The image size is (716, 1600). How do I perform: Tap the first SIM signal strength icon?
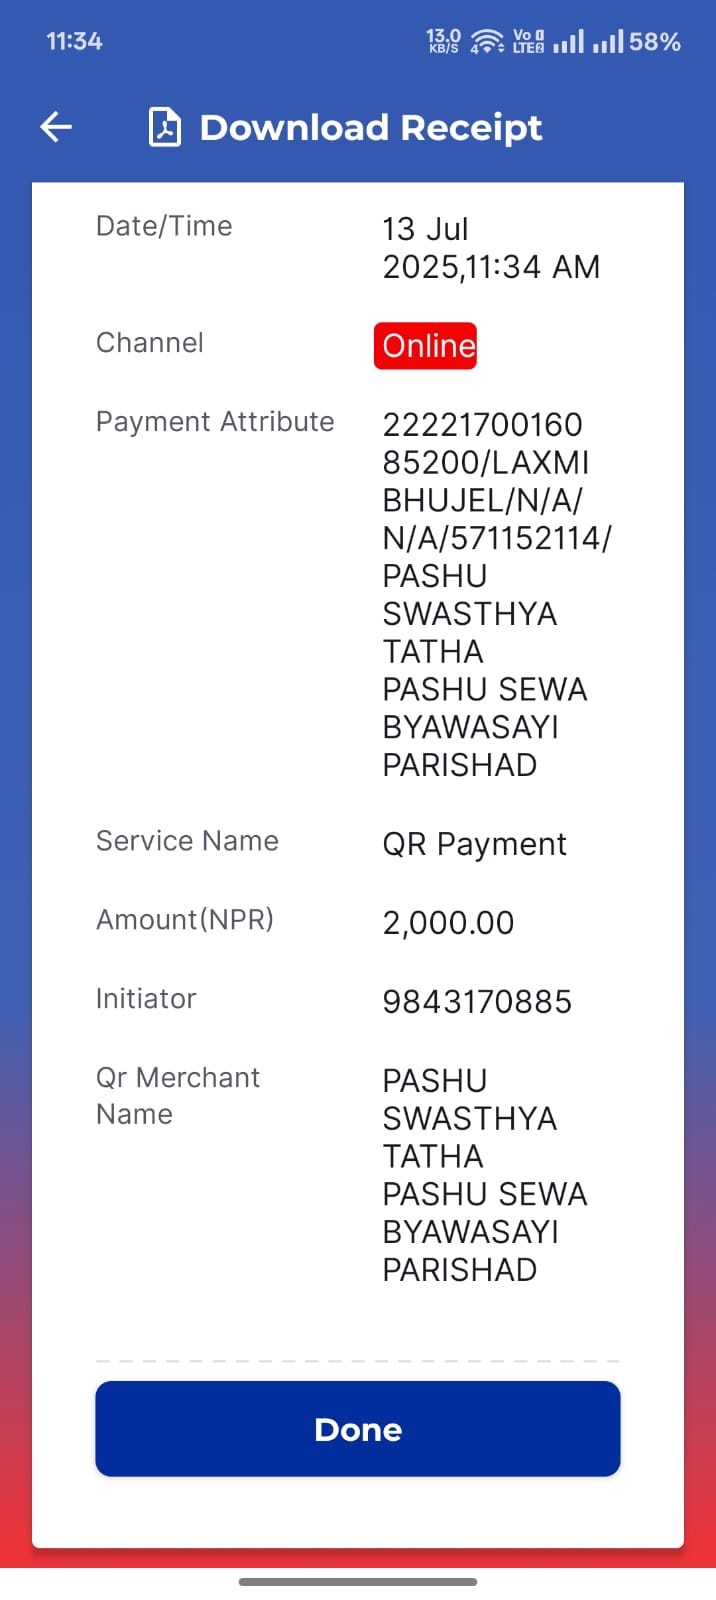[568, 41]
